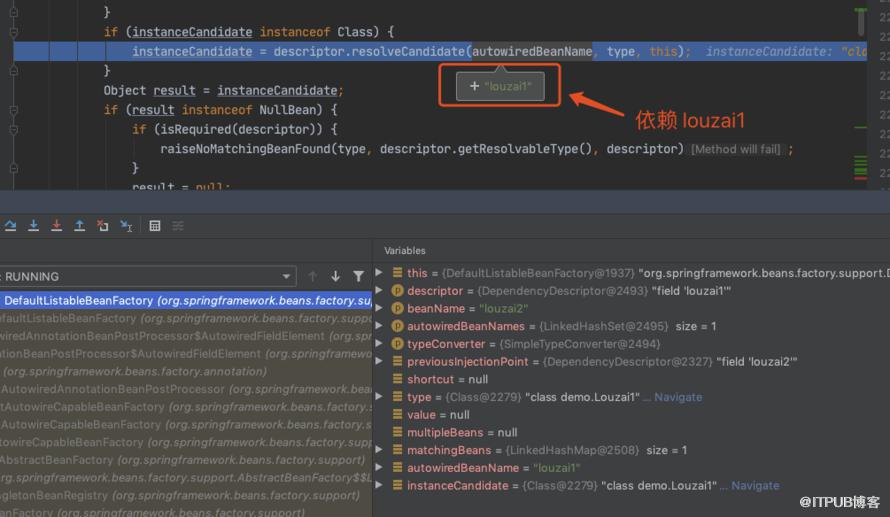Select the AutowiredAnnotationBeanPostProcessor stack frame
This screenshot has height=517, width=890.
[186, 389]
